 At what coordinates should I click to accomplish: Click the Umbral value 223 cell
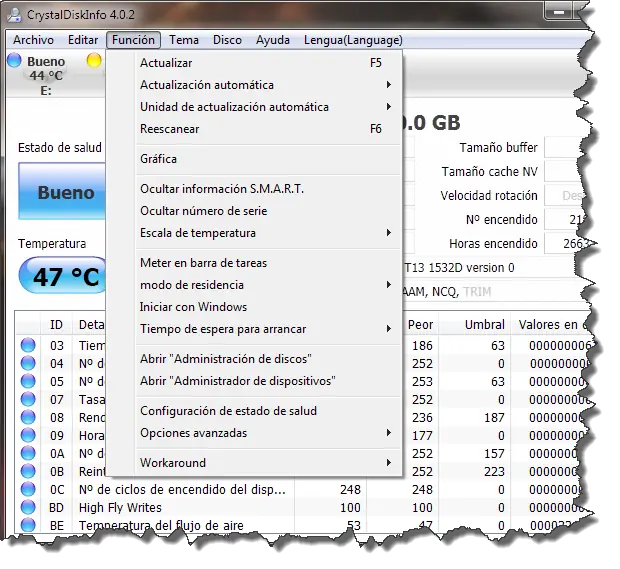(x=494, y=471)
